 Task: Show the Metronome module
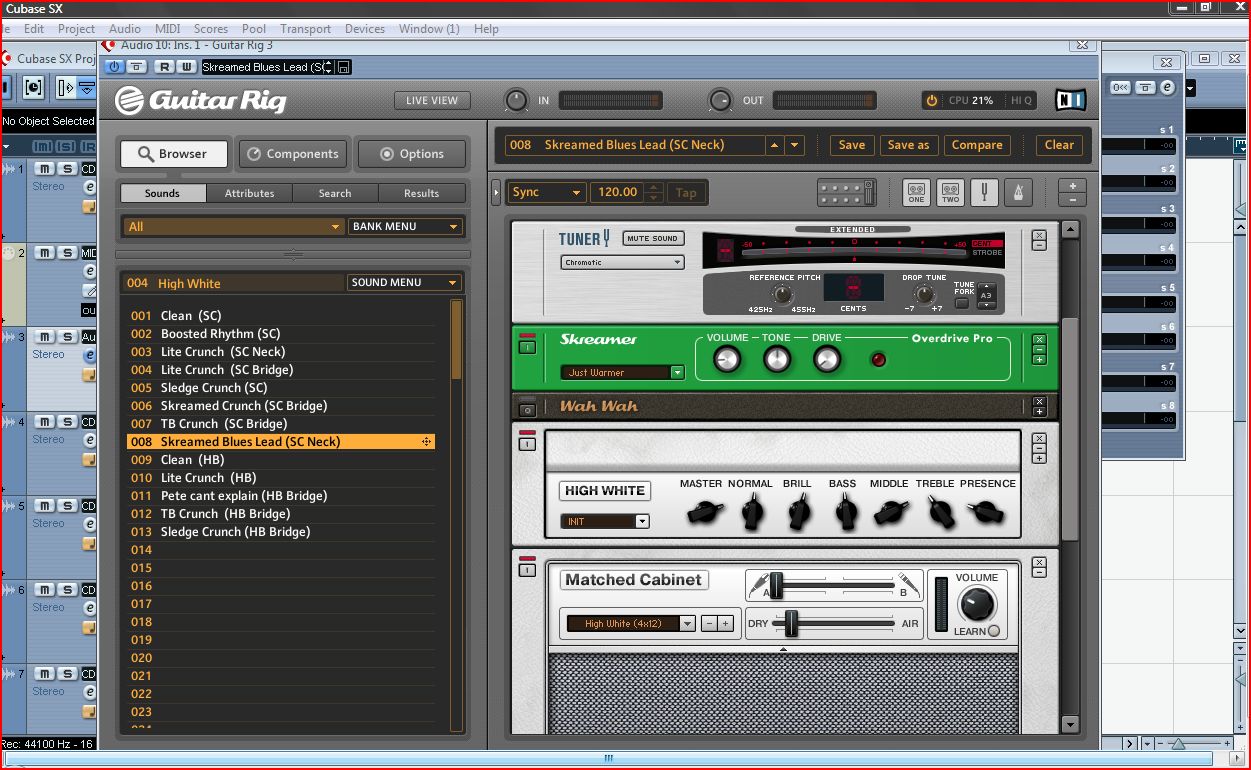coord(1019,192)
